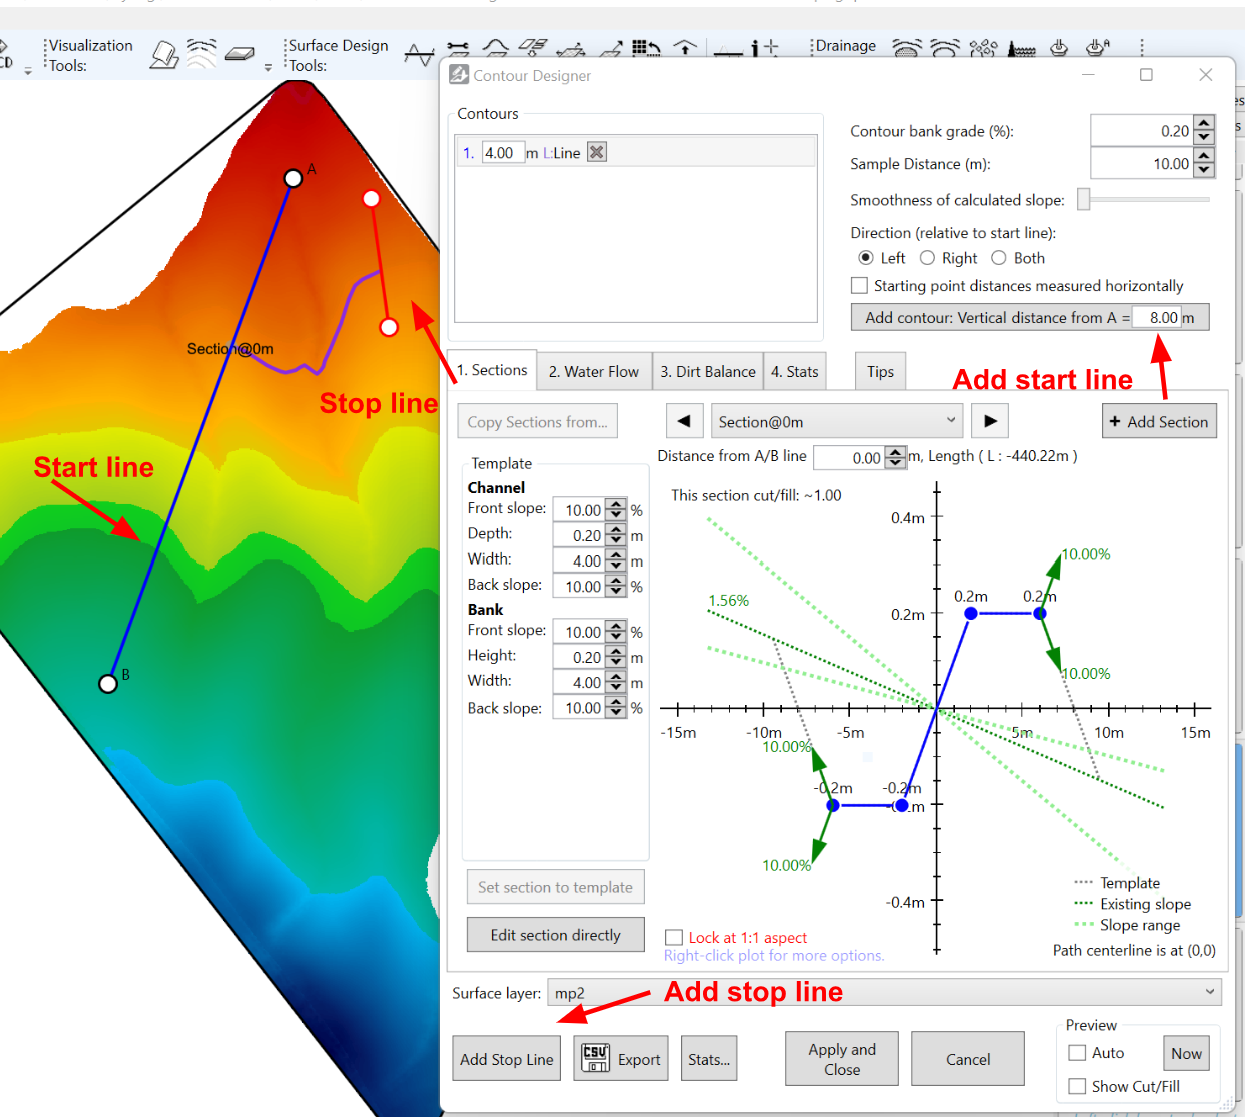Open the Tips tab

point(881,372)
